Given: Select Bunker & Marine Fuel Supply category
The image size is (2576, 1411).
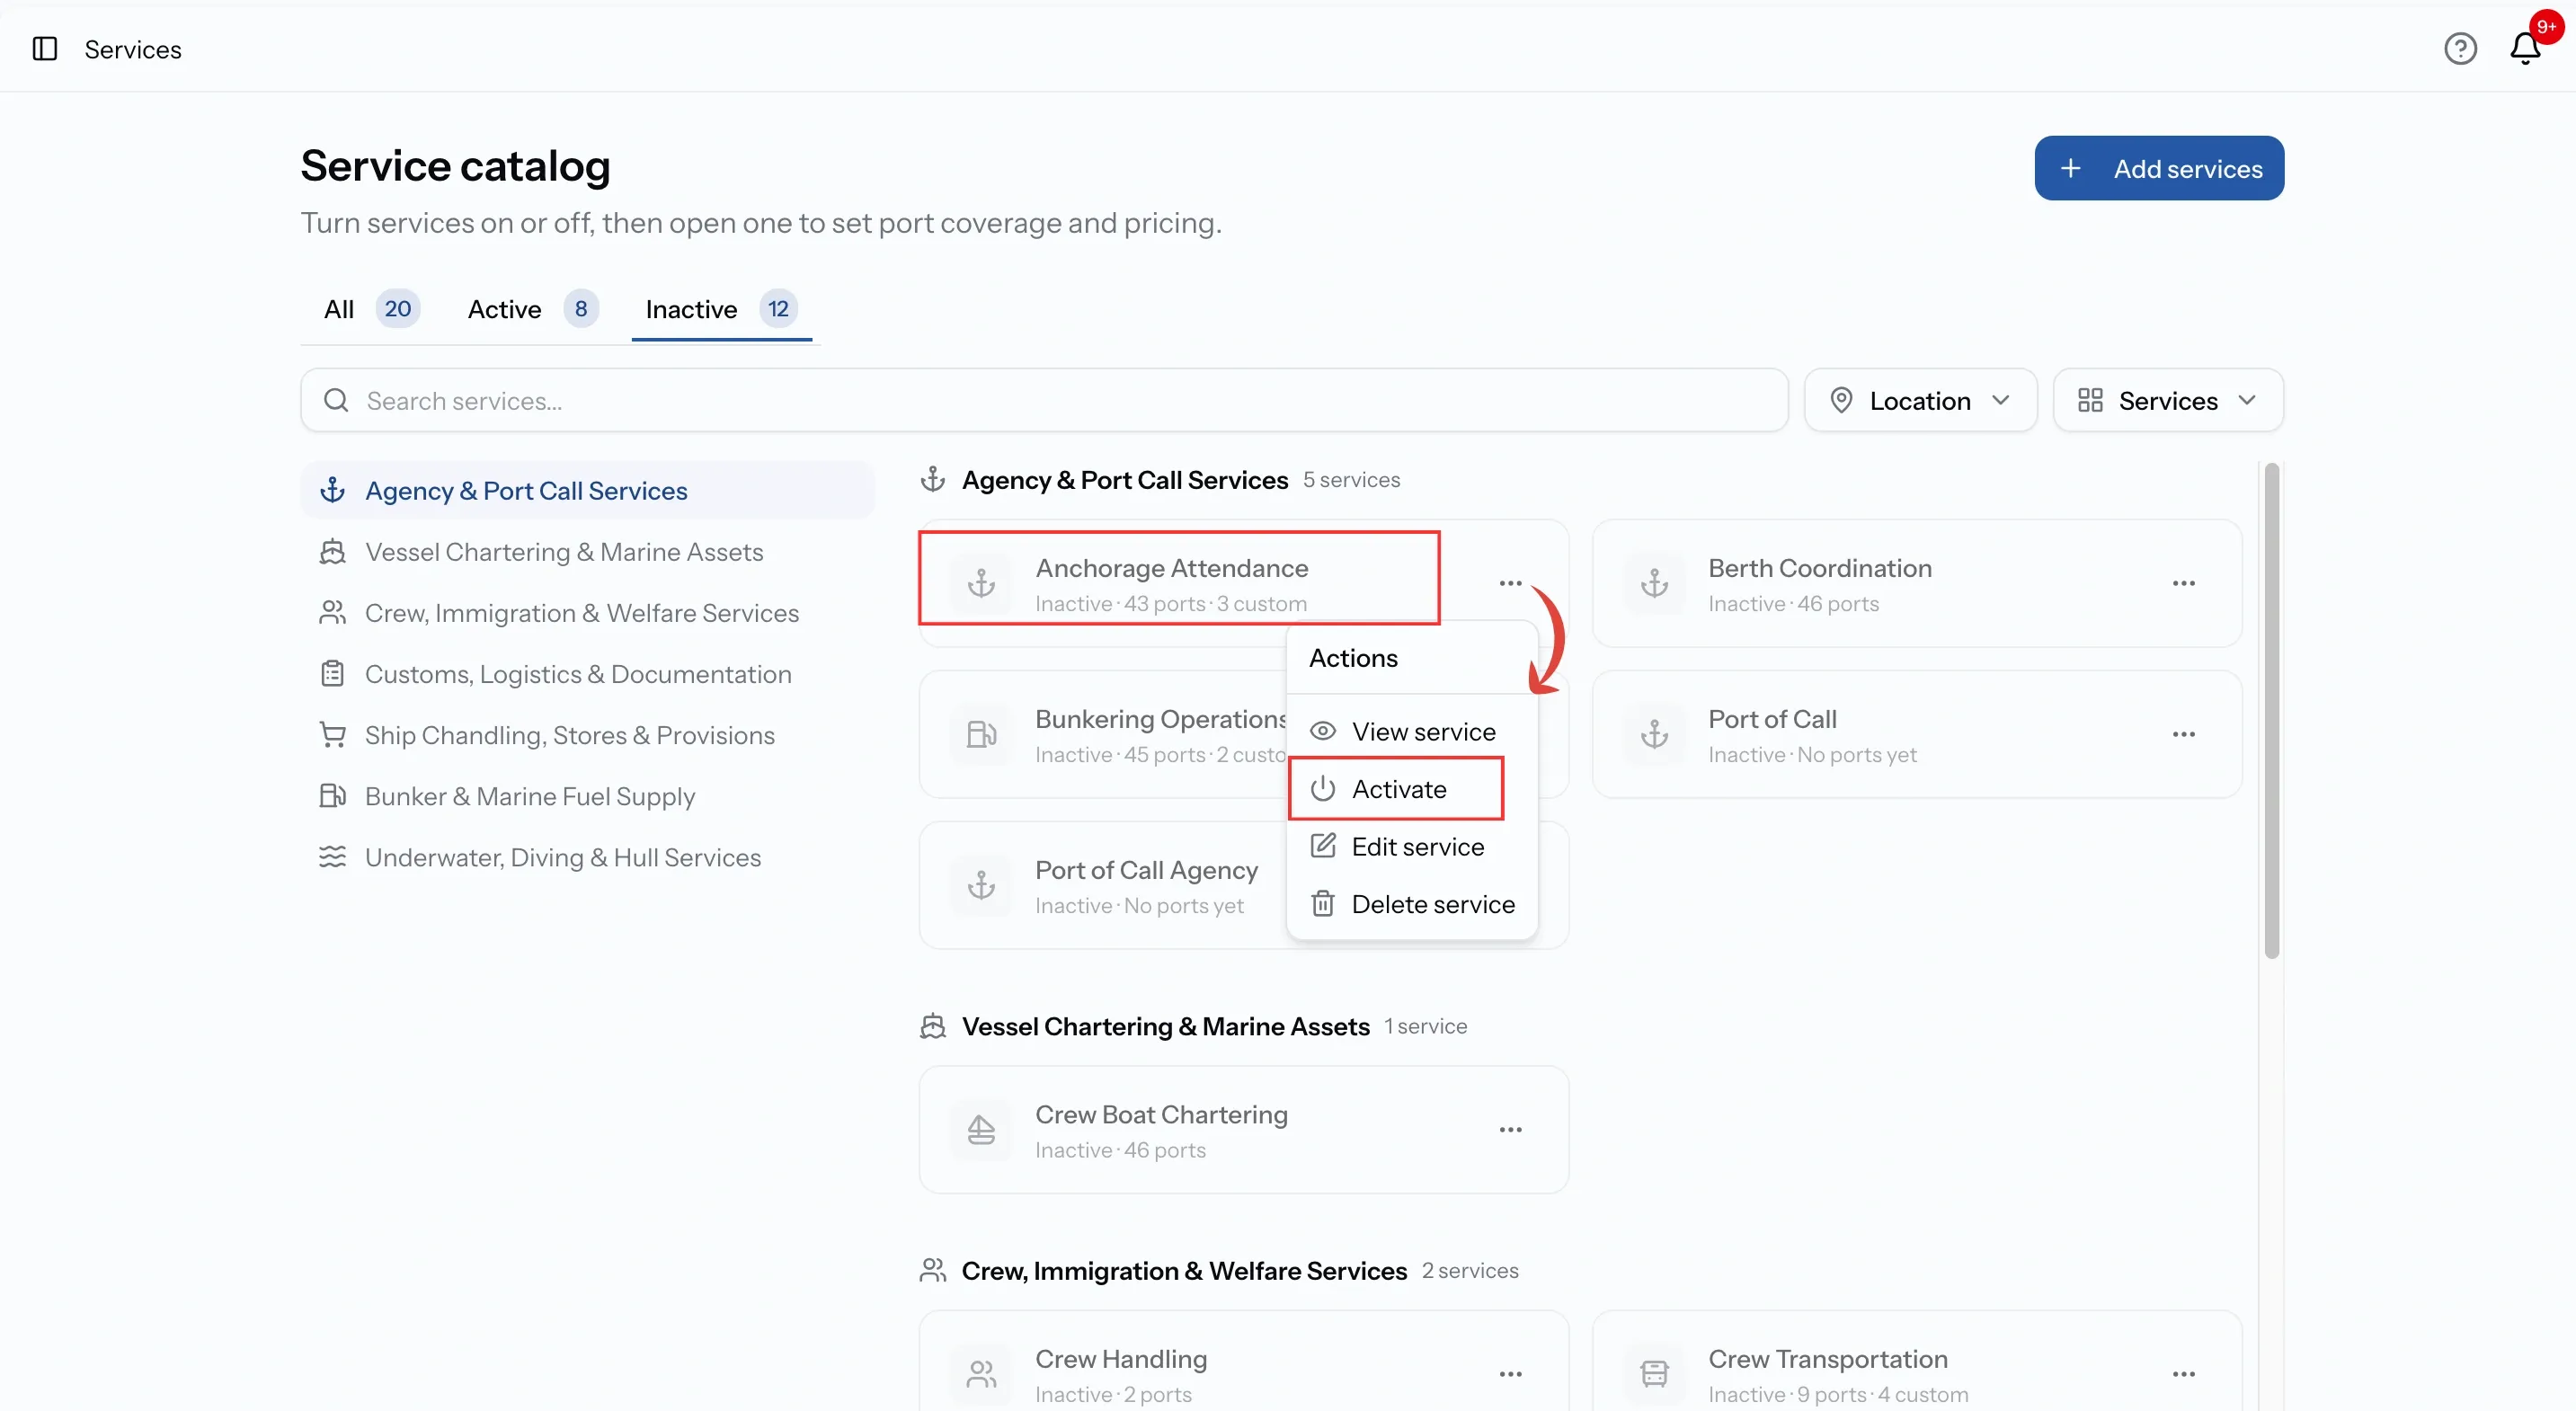Looking at the screenshot, I should coord(588,796).
